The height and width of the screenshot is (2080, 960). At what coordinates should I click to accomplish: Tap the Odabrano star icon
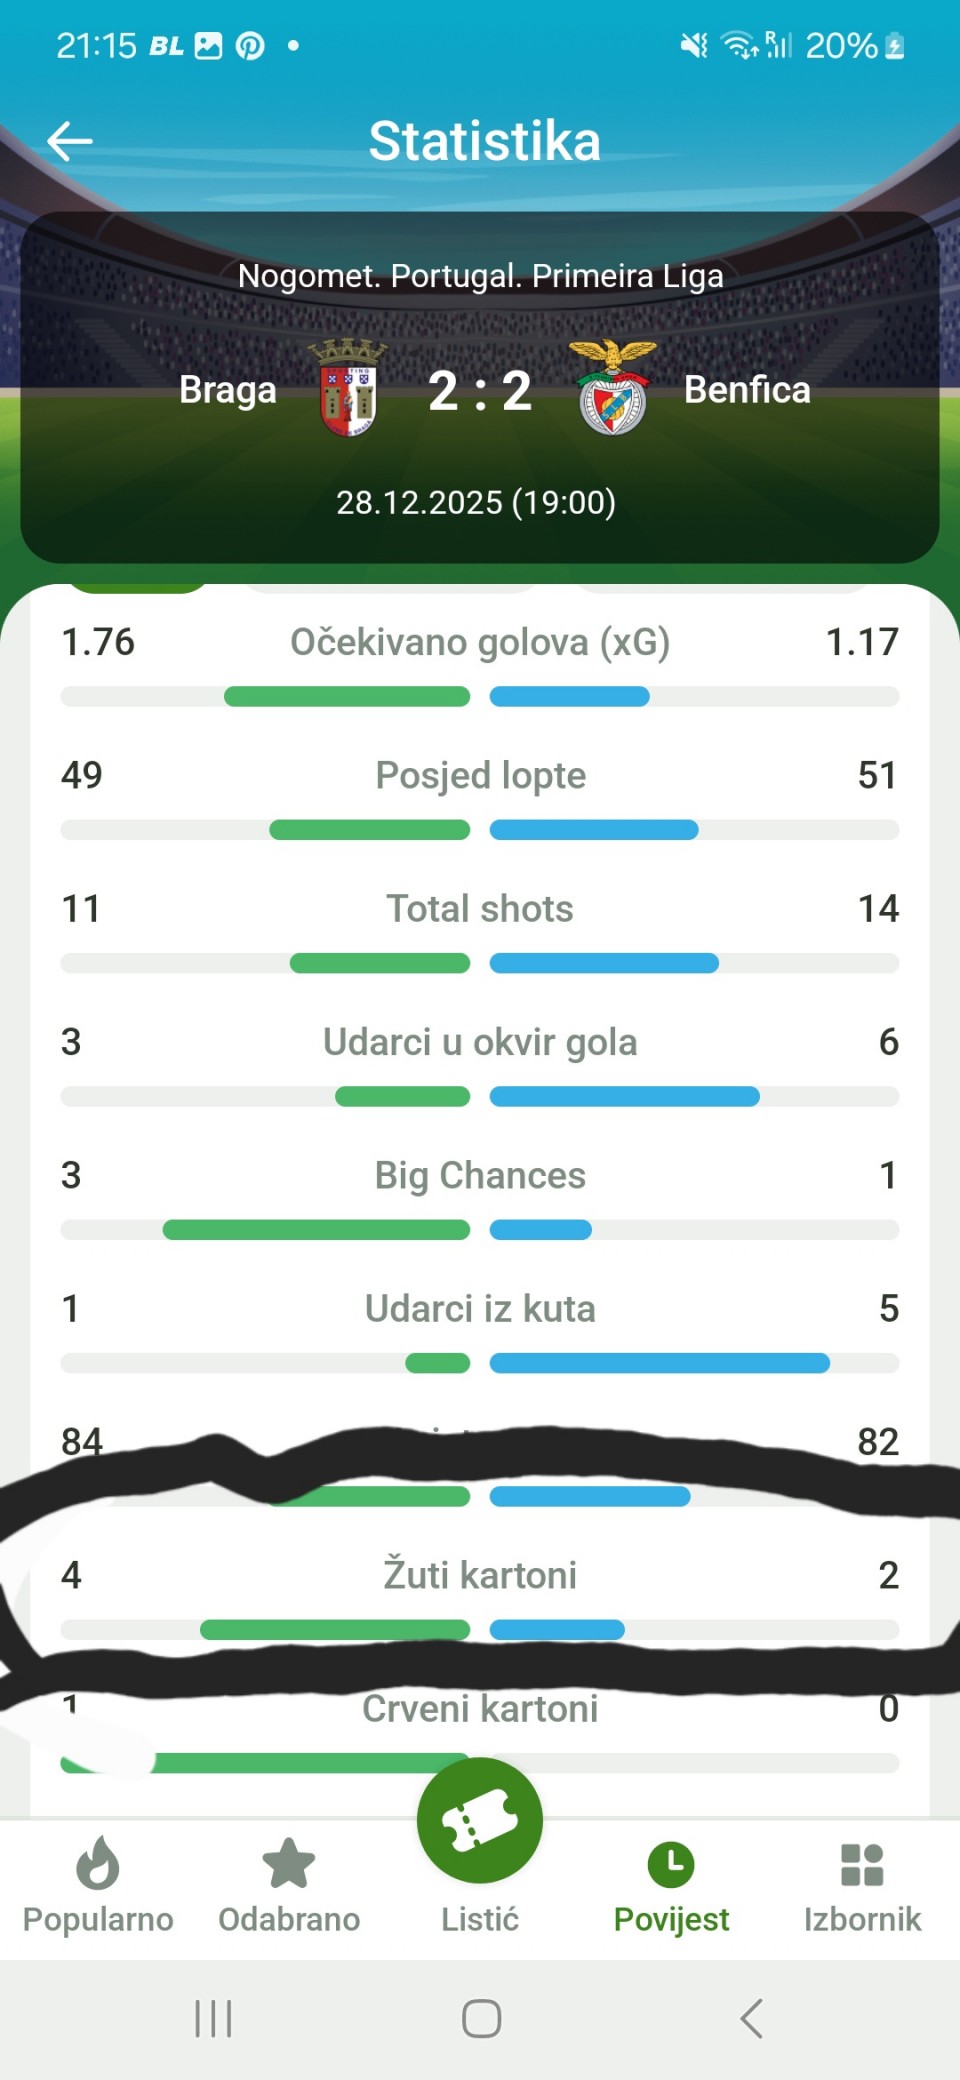[x=289, y=1863]
